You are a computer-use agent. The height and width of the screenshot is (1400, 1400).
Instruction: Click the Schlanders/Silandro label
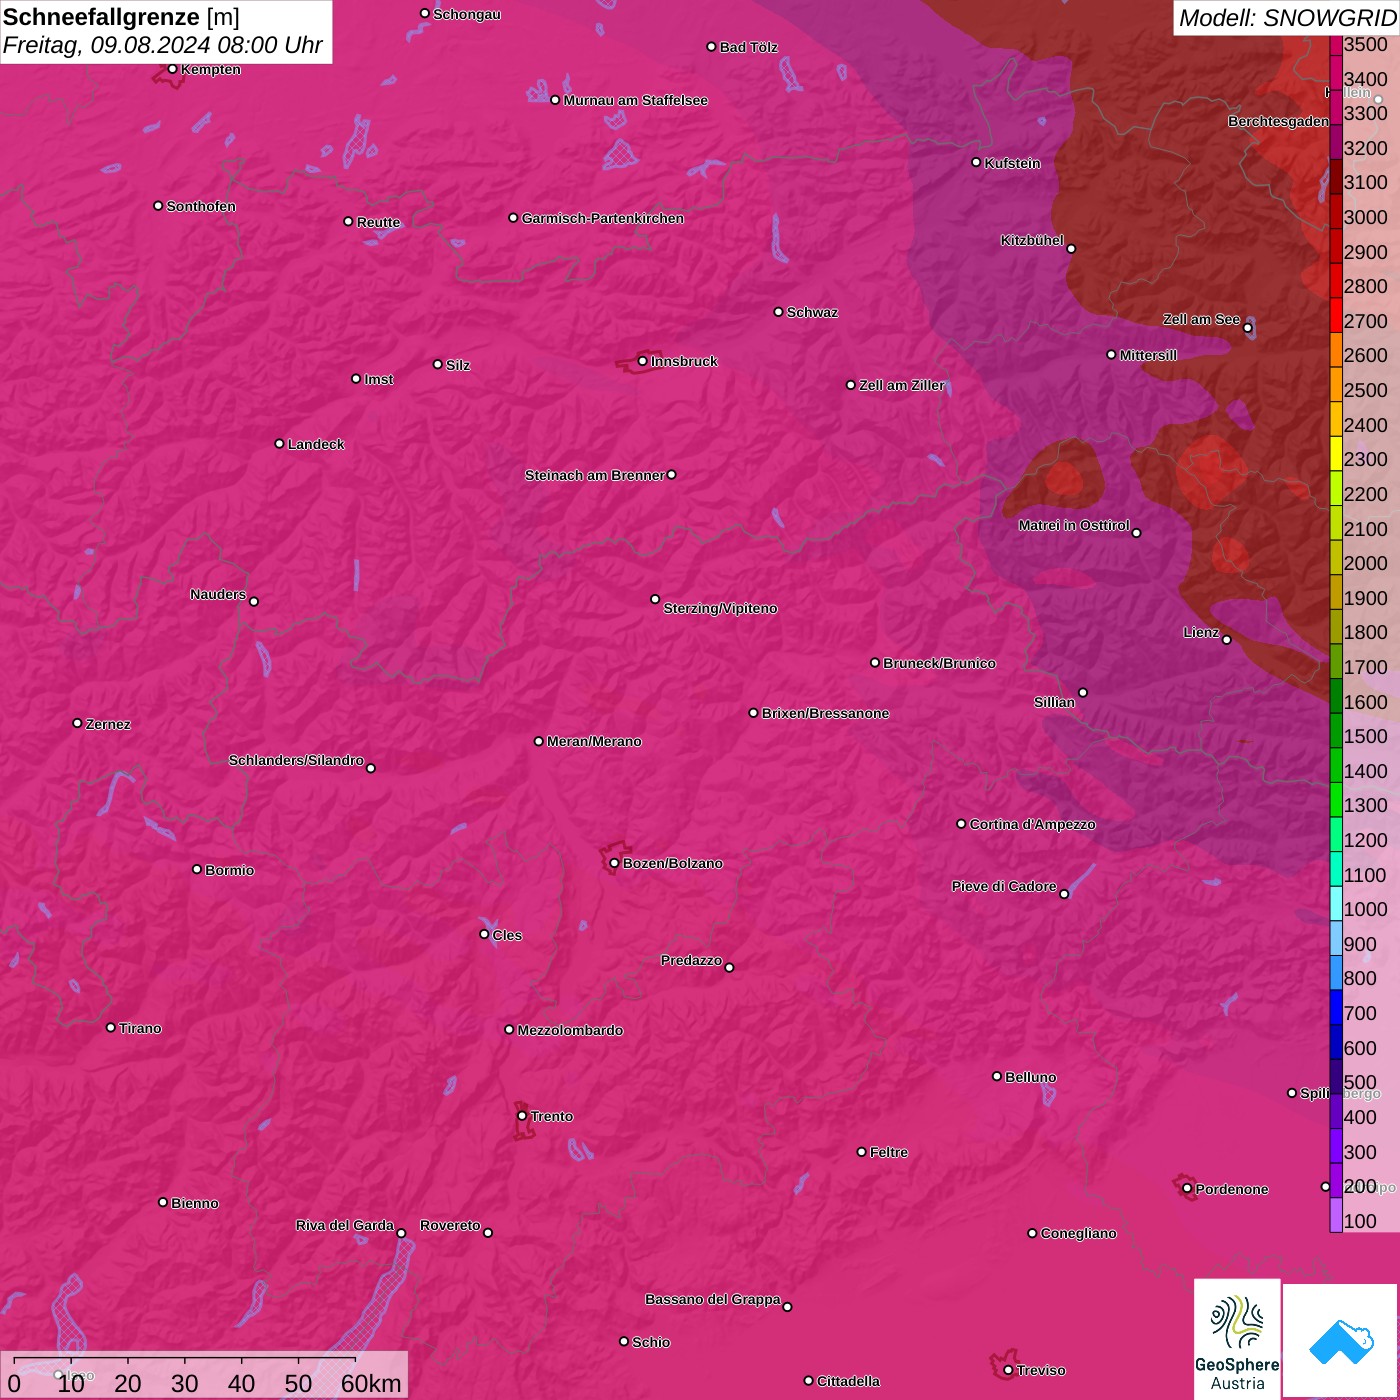point(296,760)
